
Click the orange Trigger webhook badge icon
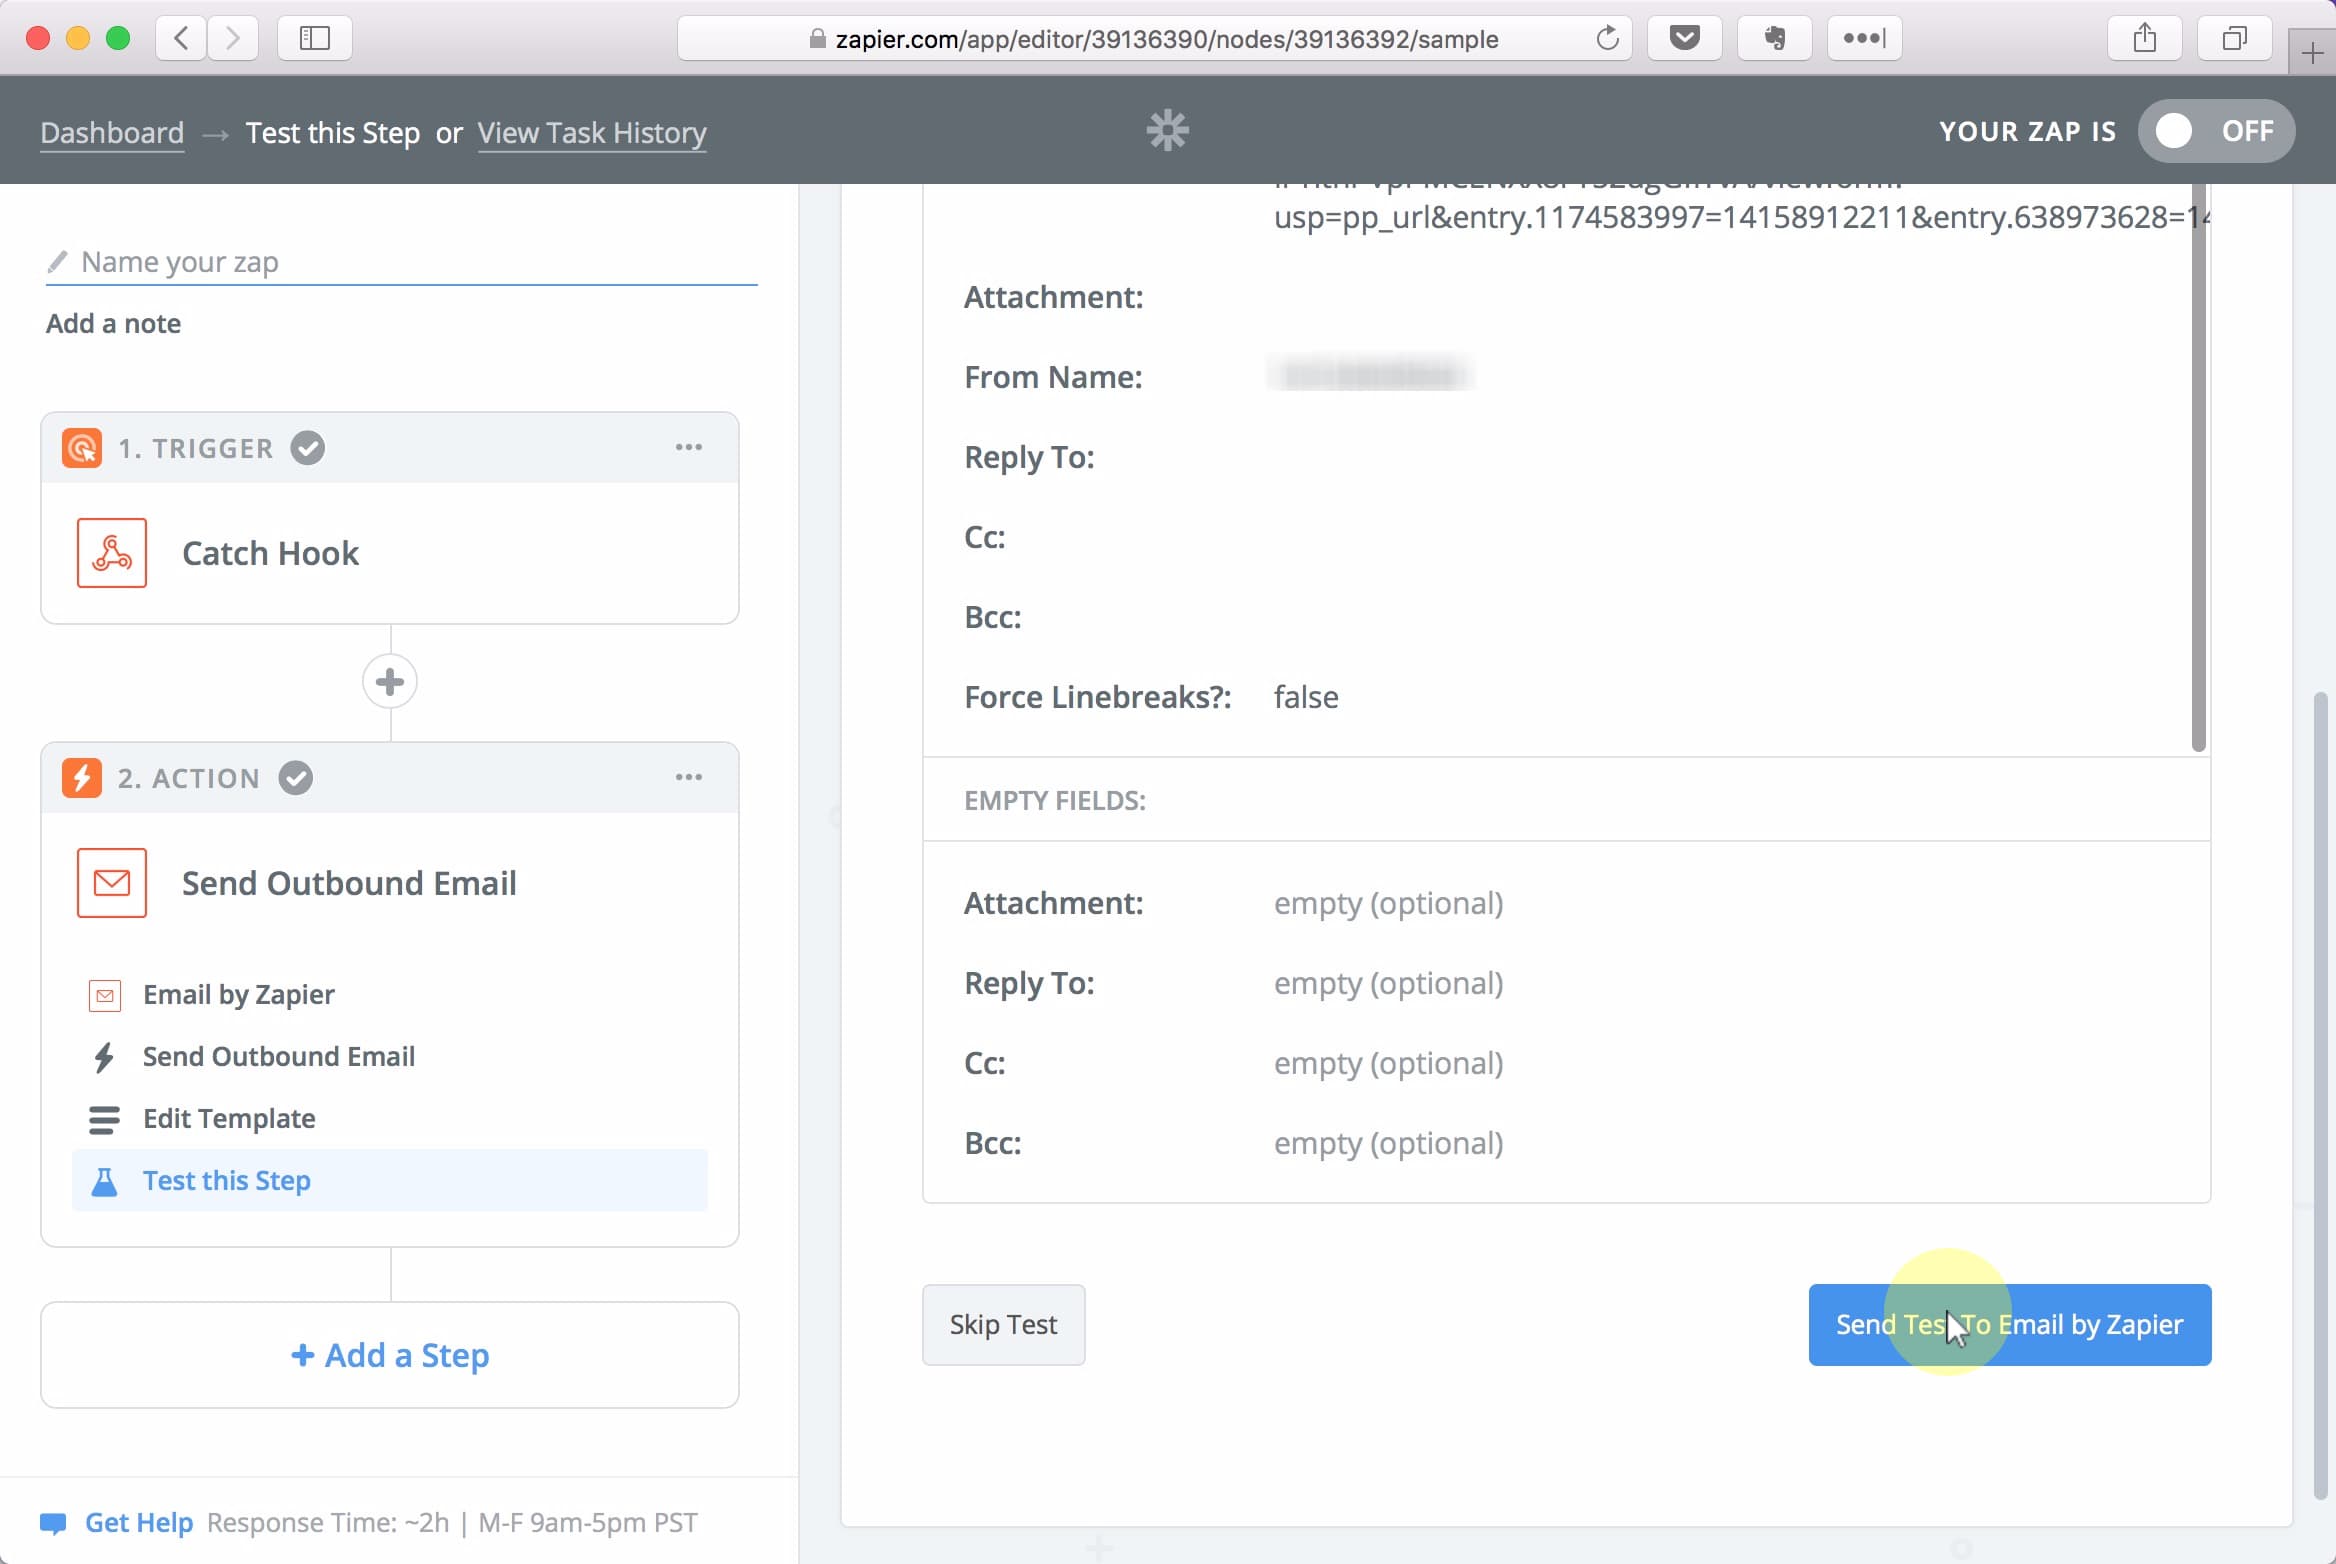(x=82, y=448)
